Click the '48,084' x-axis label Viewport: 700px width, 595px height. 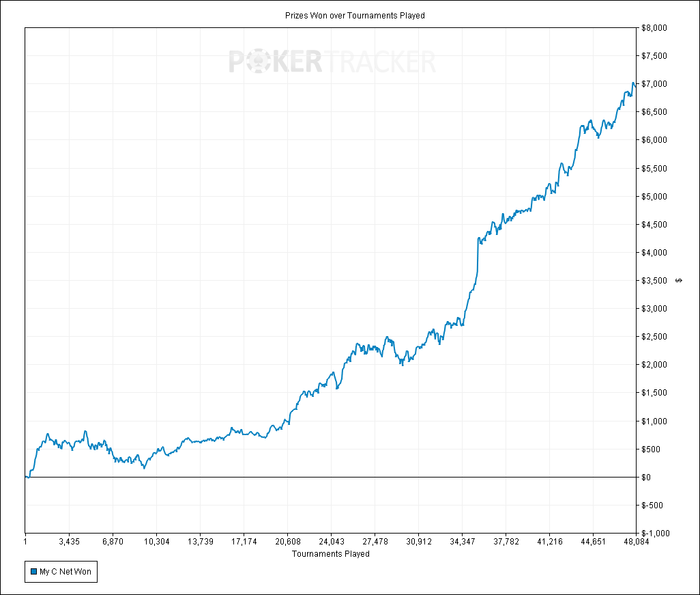pyautogui.click(x=636, y=542)
